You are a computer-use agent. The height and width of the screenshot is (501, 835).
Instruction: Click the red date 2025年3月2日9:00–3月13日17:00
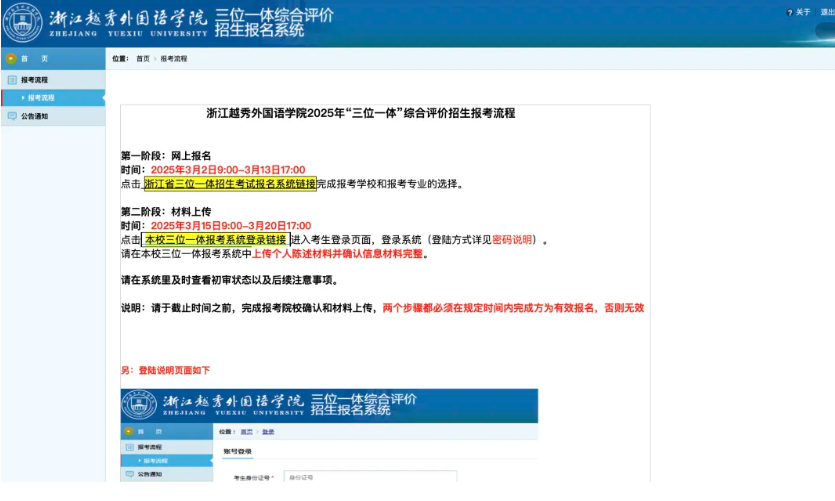(x=228, y=170)
